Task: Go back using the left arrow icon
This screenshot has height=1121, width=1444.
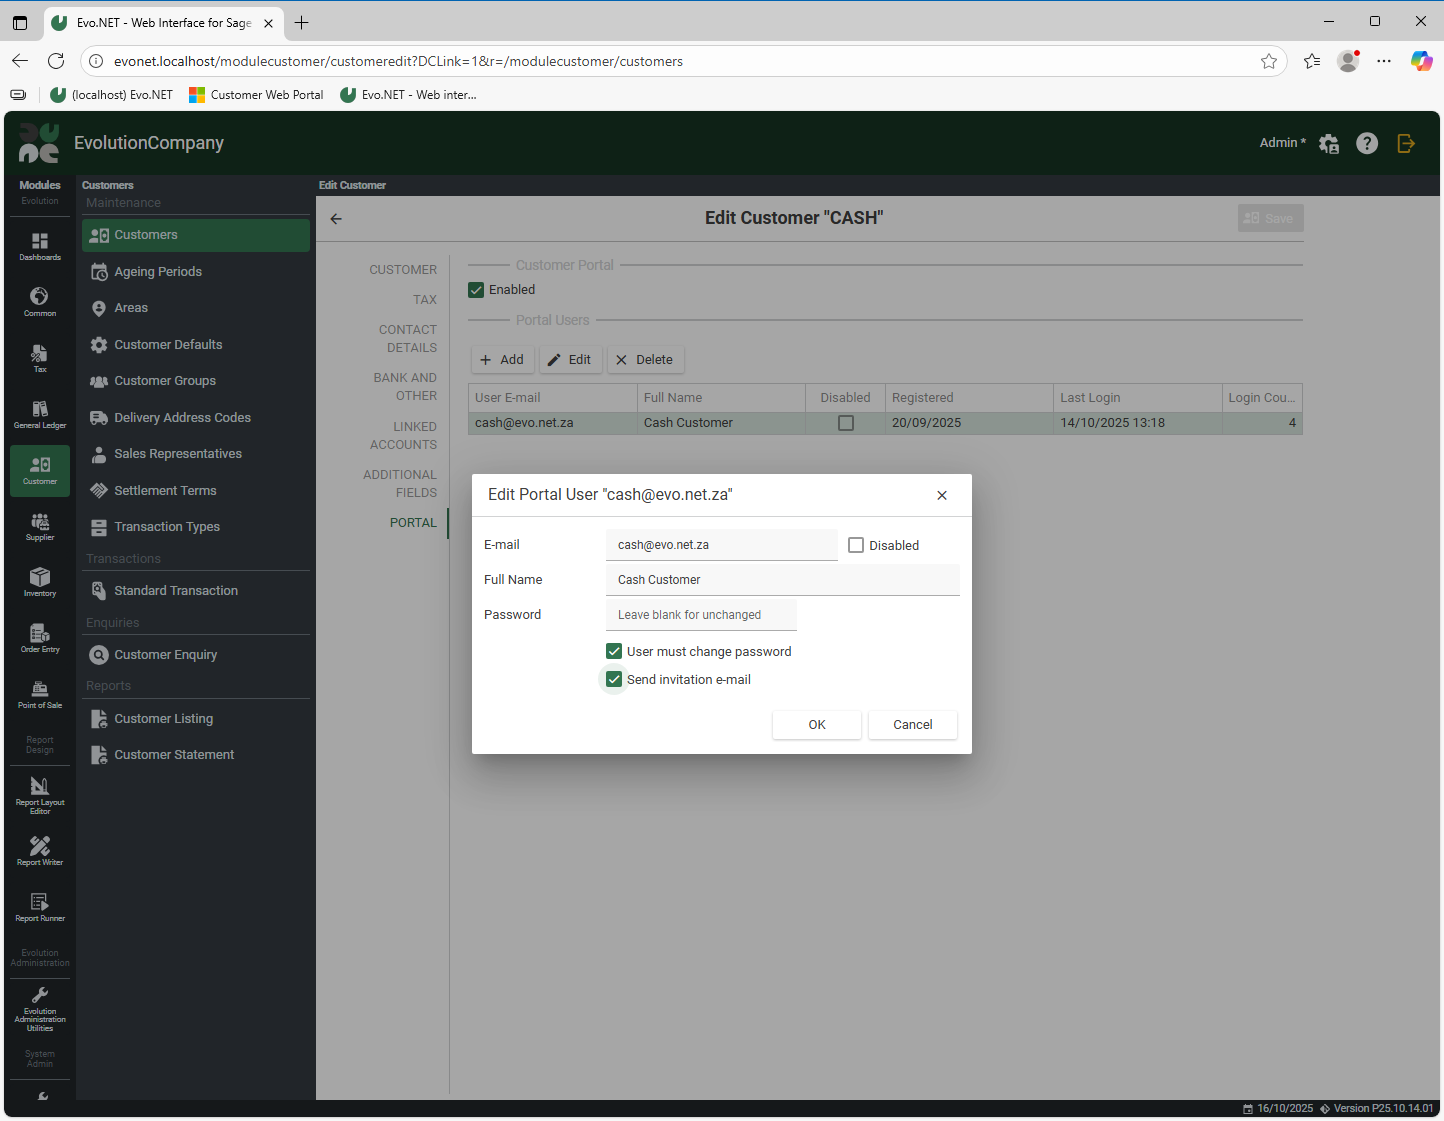Action: coord(336,219)
